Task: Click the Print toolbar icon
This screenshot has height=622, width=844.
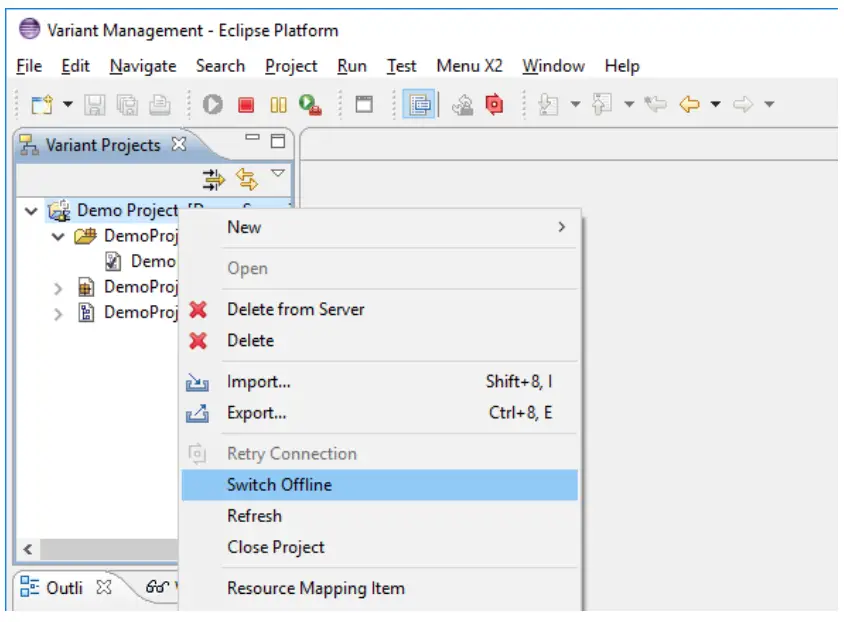Action: [x=160, y=104]
